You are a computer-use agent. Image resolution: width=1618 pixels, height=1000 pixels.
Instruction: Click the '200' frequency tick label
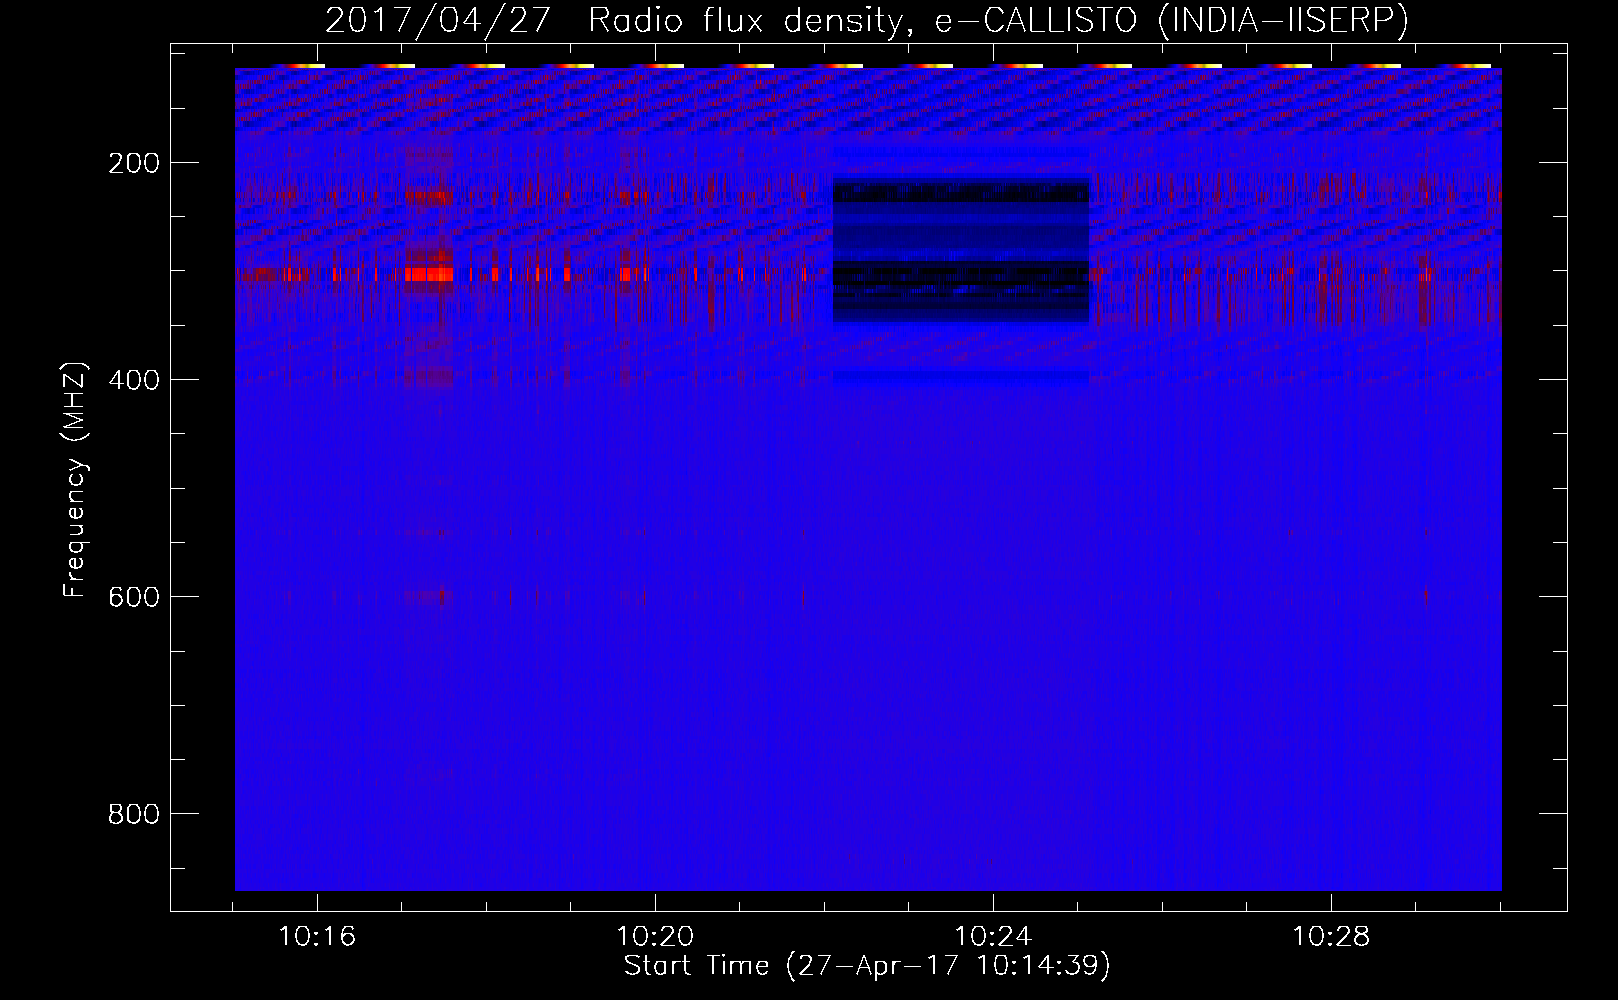tap(134, 163)
